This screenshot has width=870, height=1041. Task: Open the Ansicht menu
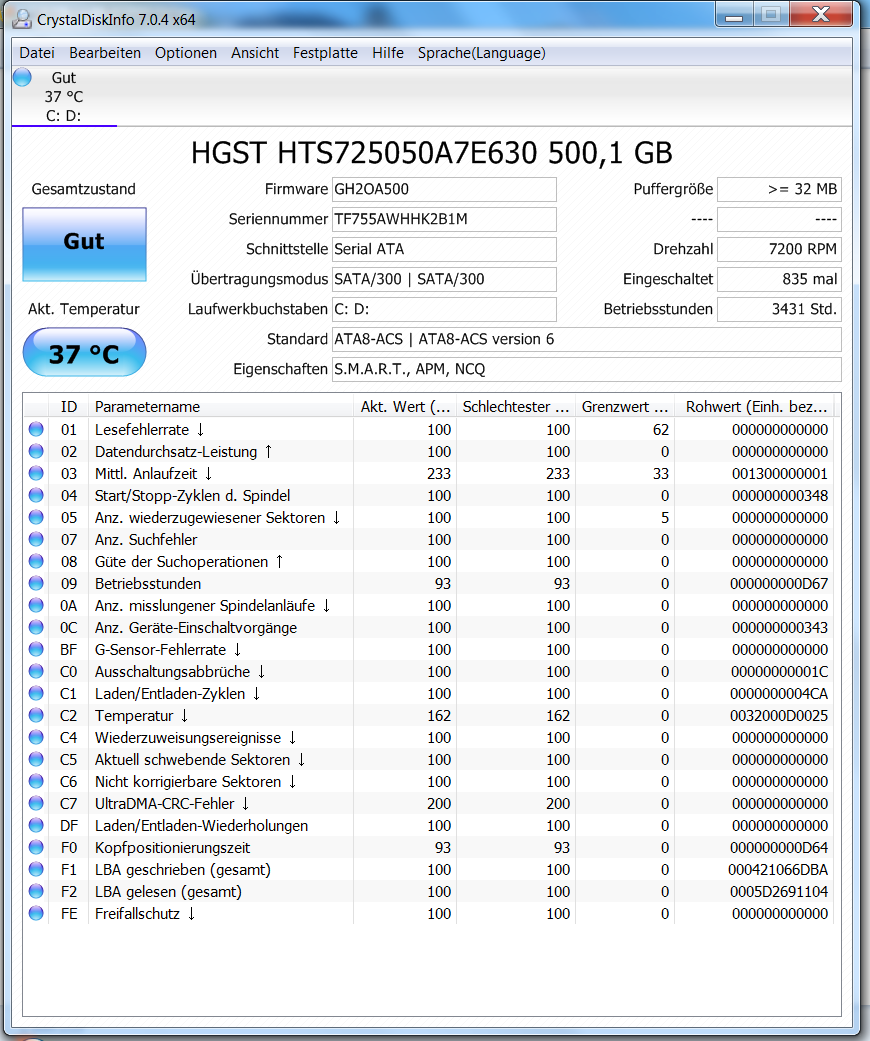(255, 53)
